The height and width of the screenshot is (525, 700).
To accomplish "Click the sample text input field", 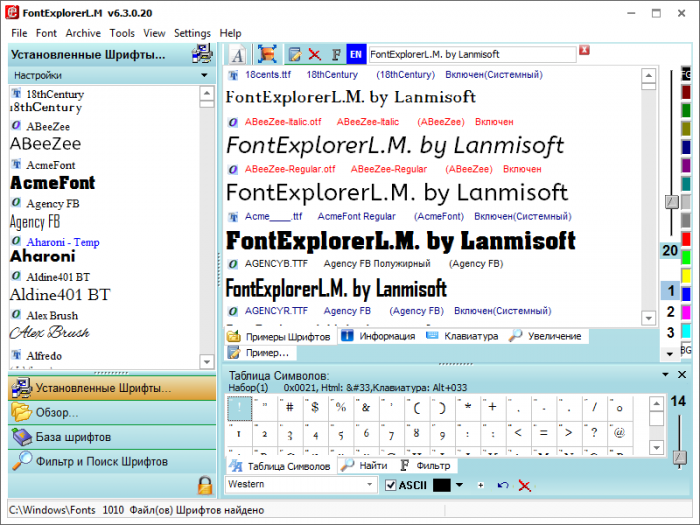I will point(472,54).
